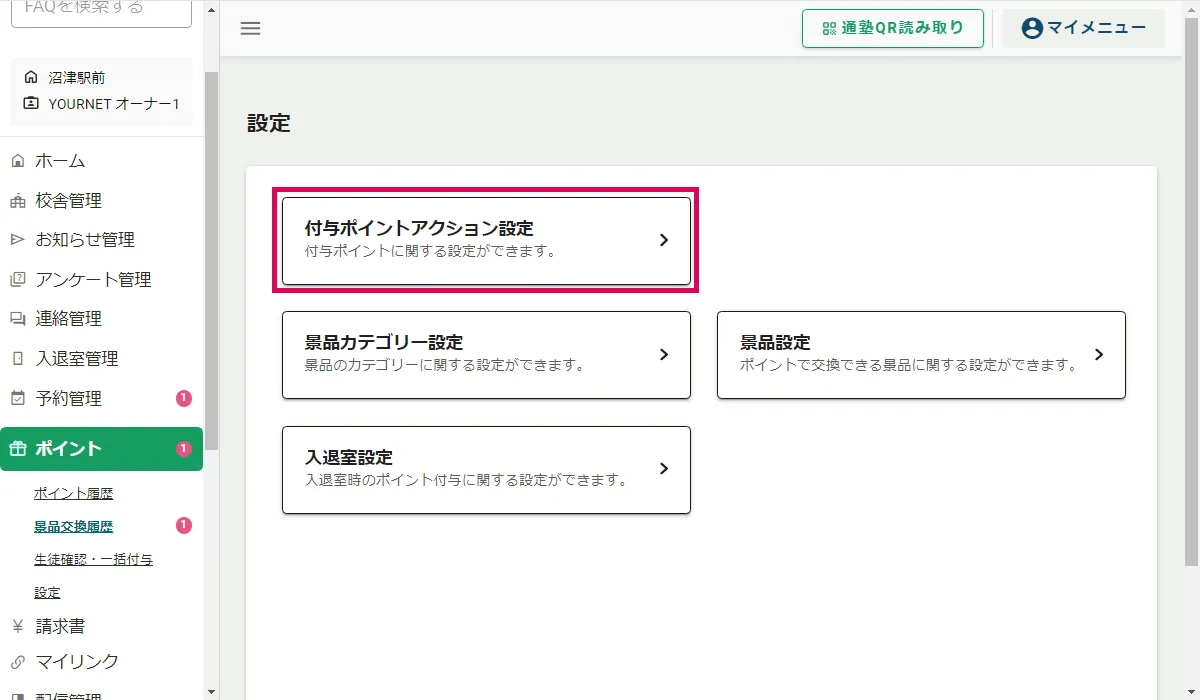Click the door icon beside 入退室管理
1200x700 pixels.
click(x=17, y=359)
